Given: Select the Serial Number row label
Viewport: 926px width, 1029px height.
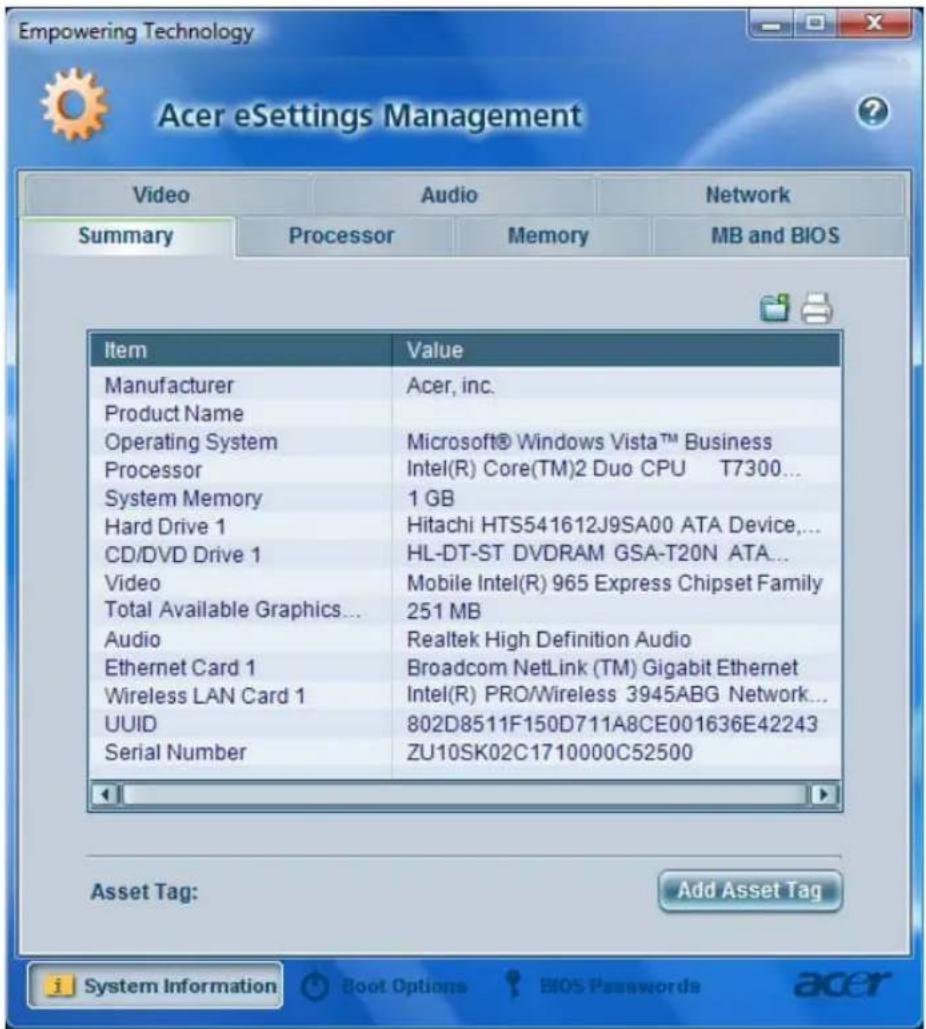Looking at the screenshot, I should coord(175,752).
